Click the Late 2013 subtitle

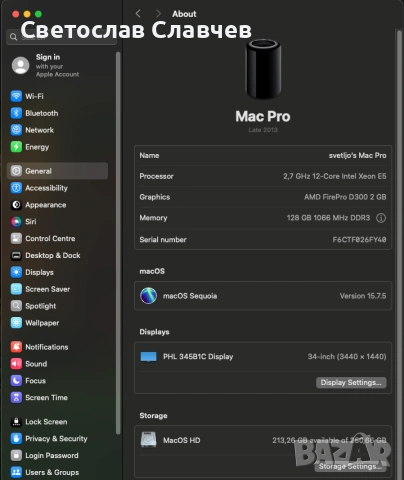tap(263, 130)
